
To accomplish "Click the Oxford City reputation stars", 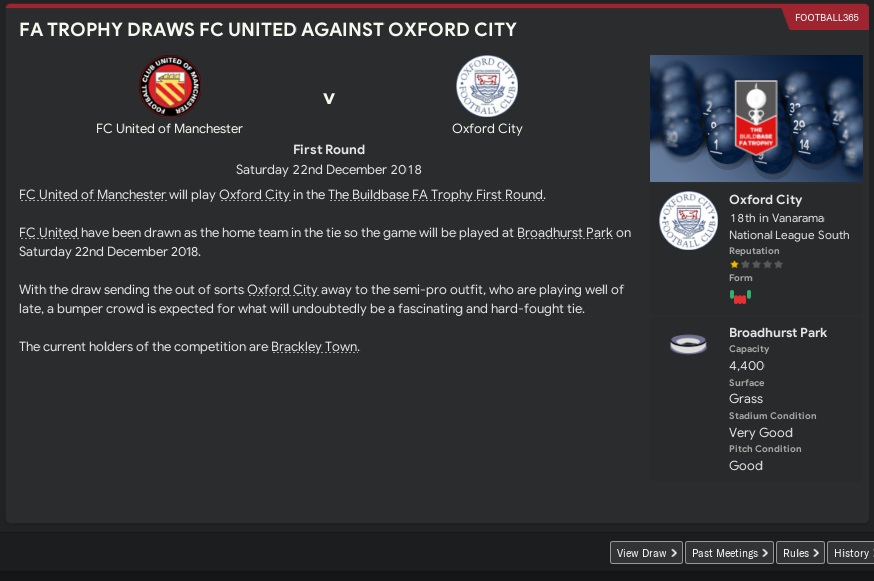I will coord(756,265).
